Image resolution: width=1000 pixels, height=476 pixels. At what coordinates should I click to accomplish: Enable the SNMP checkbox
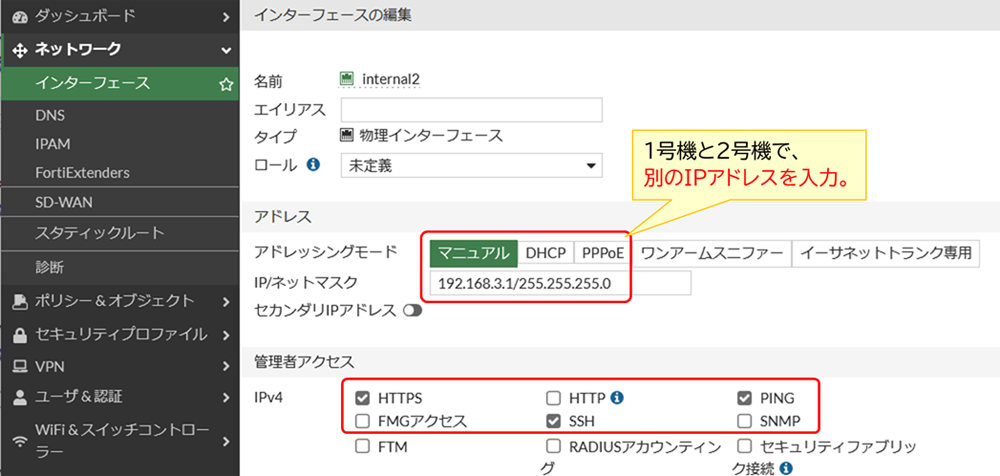pos(744,421)
